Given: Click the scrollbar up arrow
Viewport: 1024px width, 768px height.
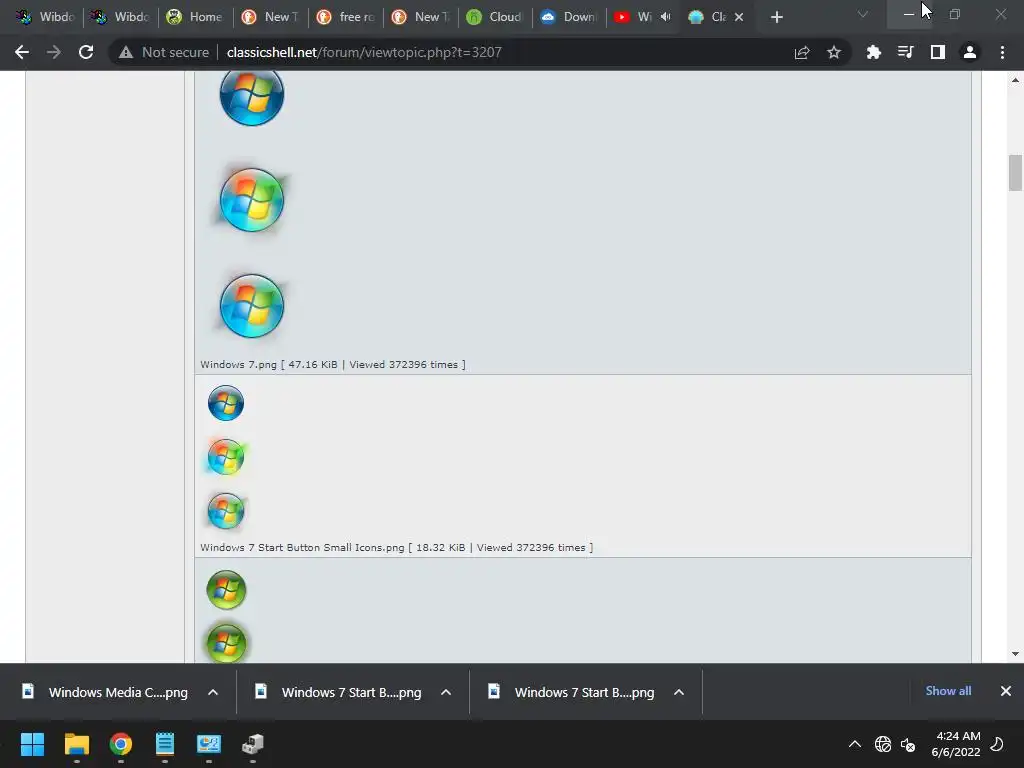Looking at the screenshot, I should (x=1015, y=80).
